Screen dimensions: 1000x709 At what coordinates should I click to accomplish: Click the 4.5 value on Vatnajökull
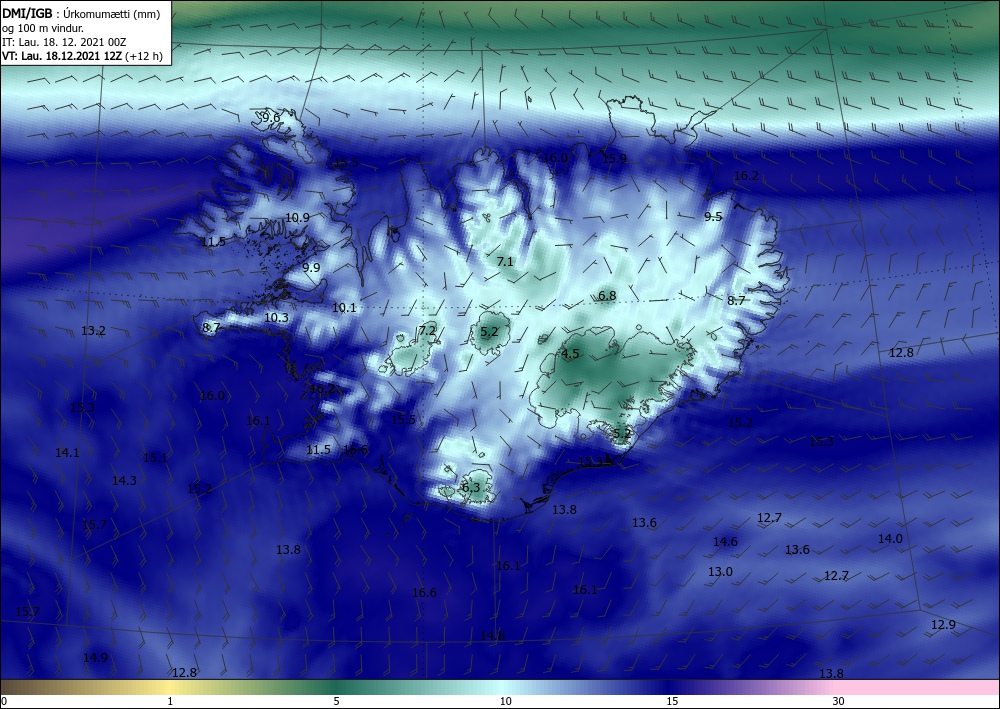click(x=570, y=354)
